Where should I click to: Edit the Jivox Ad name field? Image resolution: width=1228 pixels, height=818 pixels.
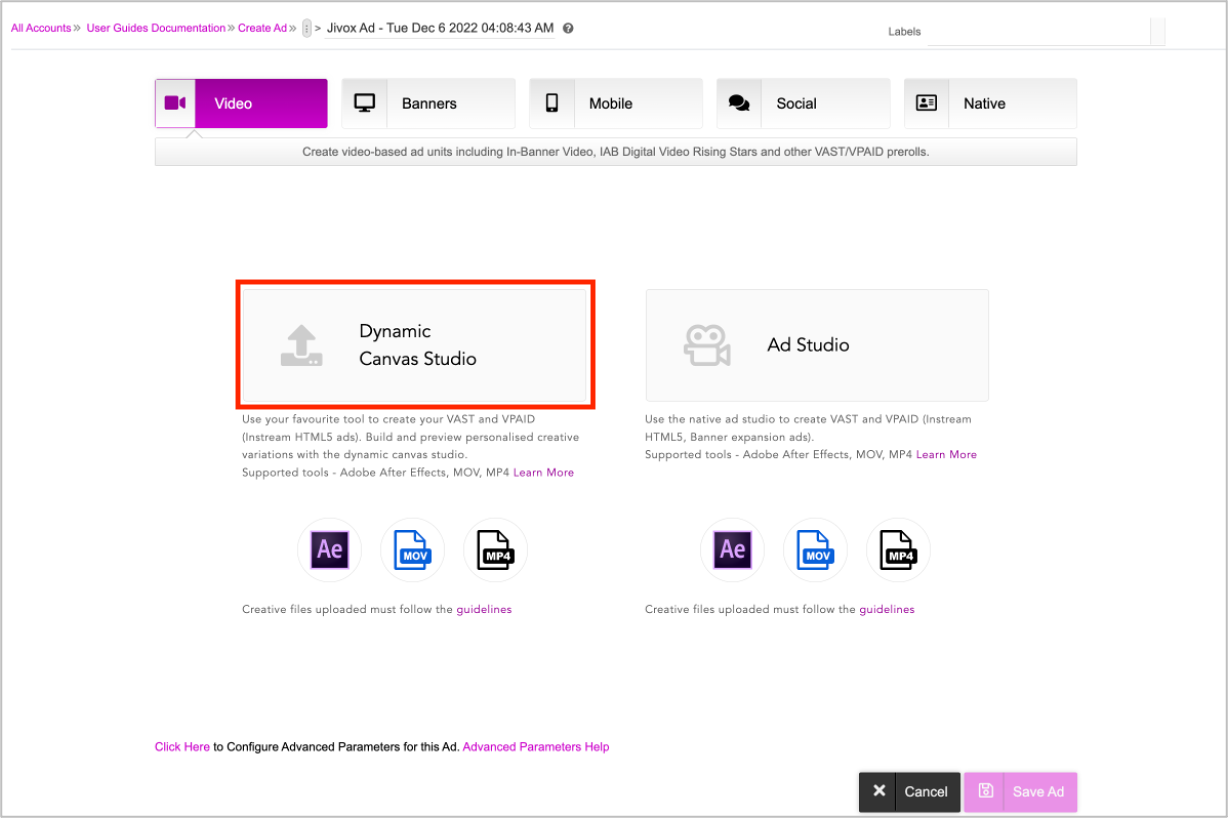click(x=440, y=28)
